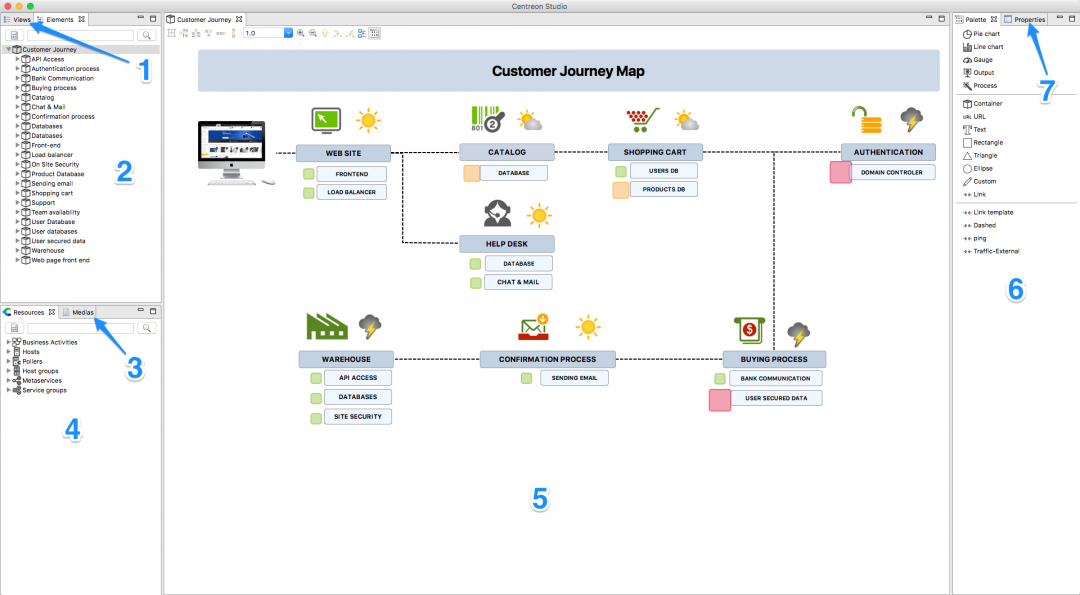Select the Gauge tool in Palette
This screenshot has width=1080, height=595.
[982, 60]
